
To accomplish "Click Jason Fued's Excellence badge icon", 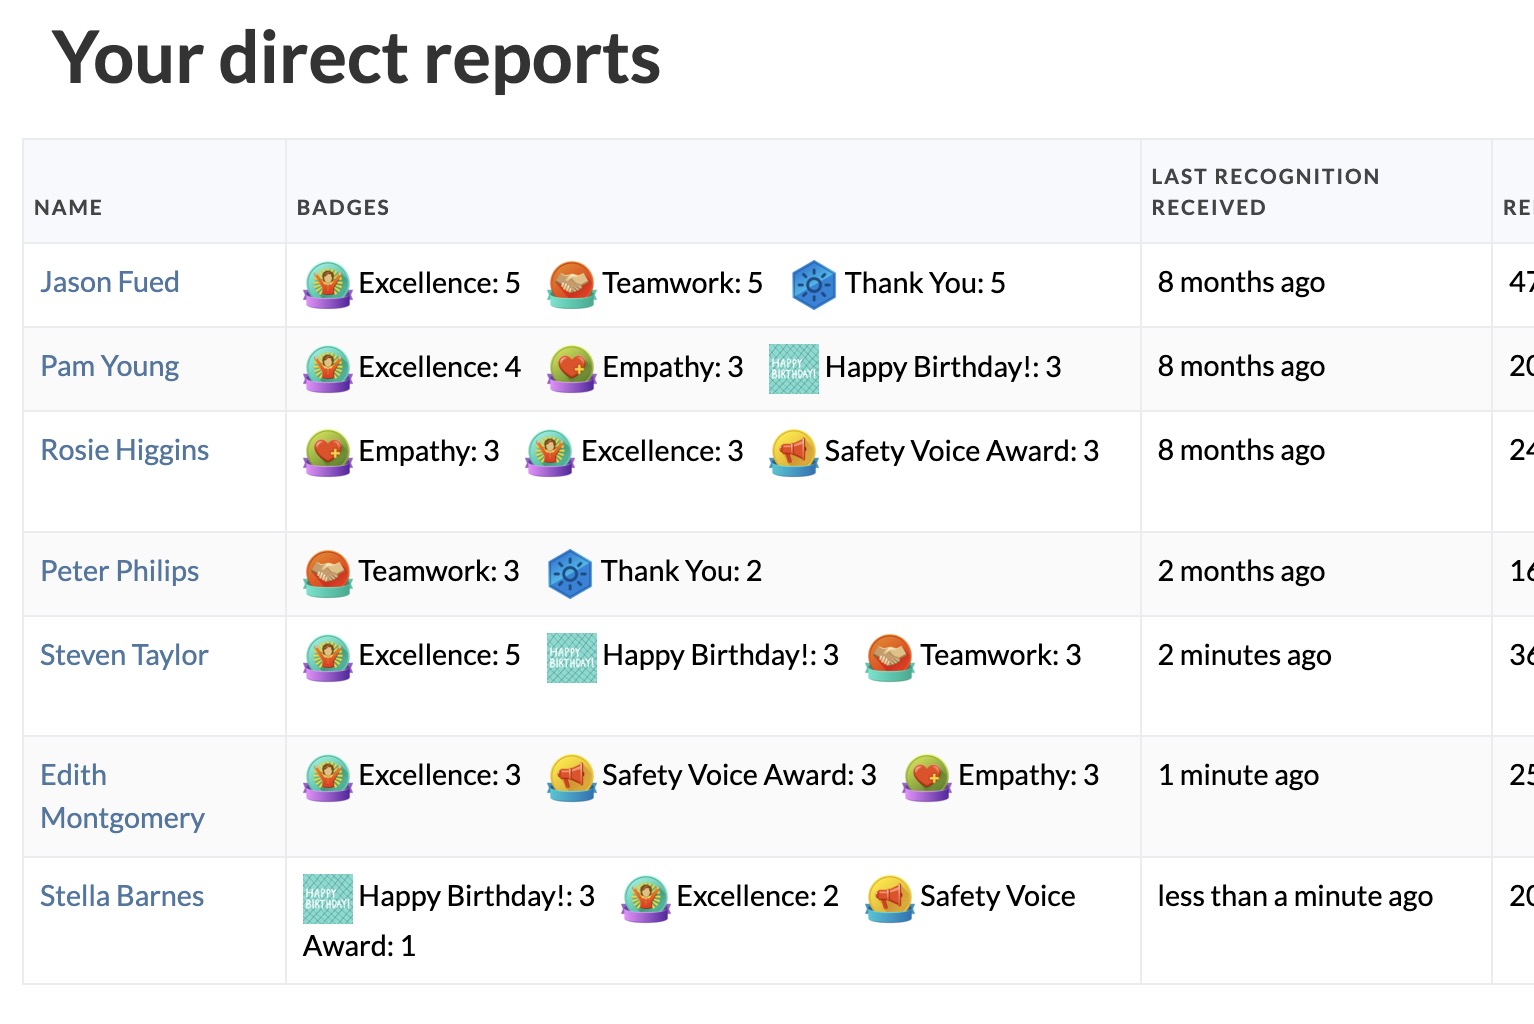I will pyautogui.click(x=327, y=283).
